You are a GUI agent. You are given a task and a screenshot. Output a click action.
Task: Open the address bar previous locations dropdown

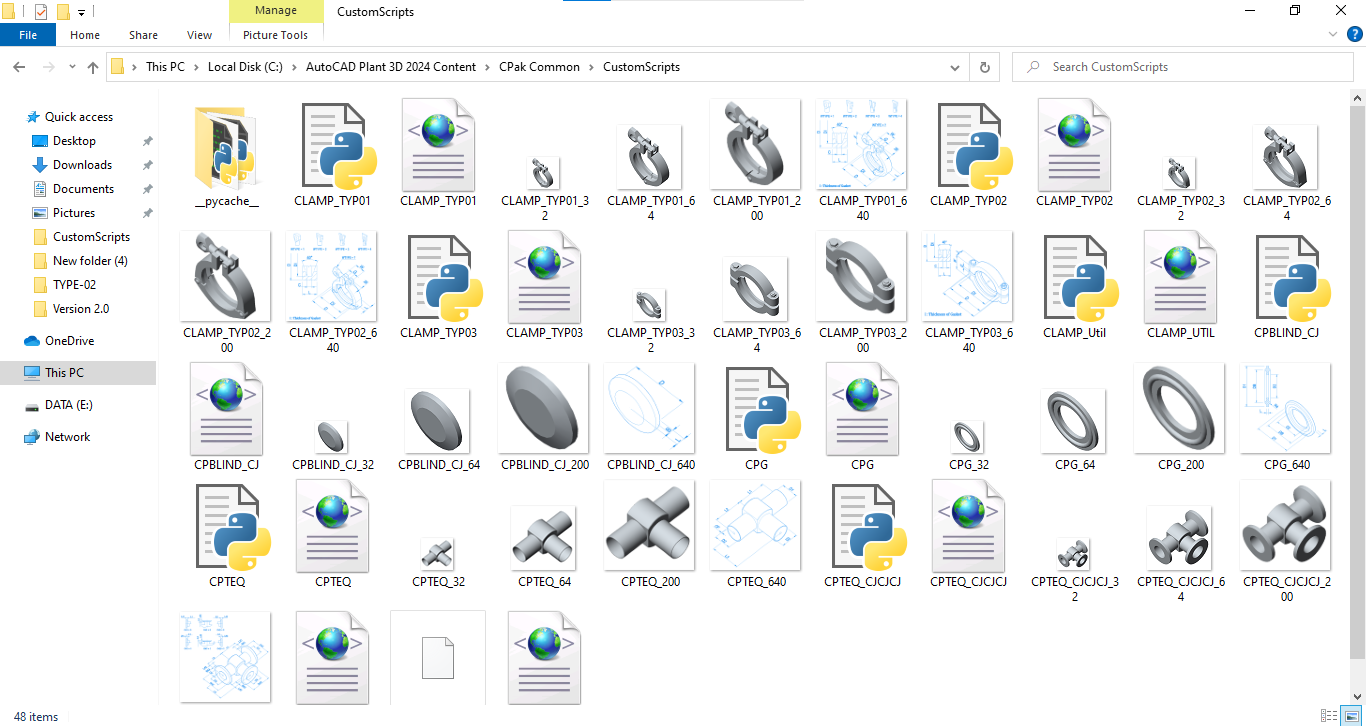[x=956, y=67]
